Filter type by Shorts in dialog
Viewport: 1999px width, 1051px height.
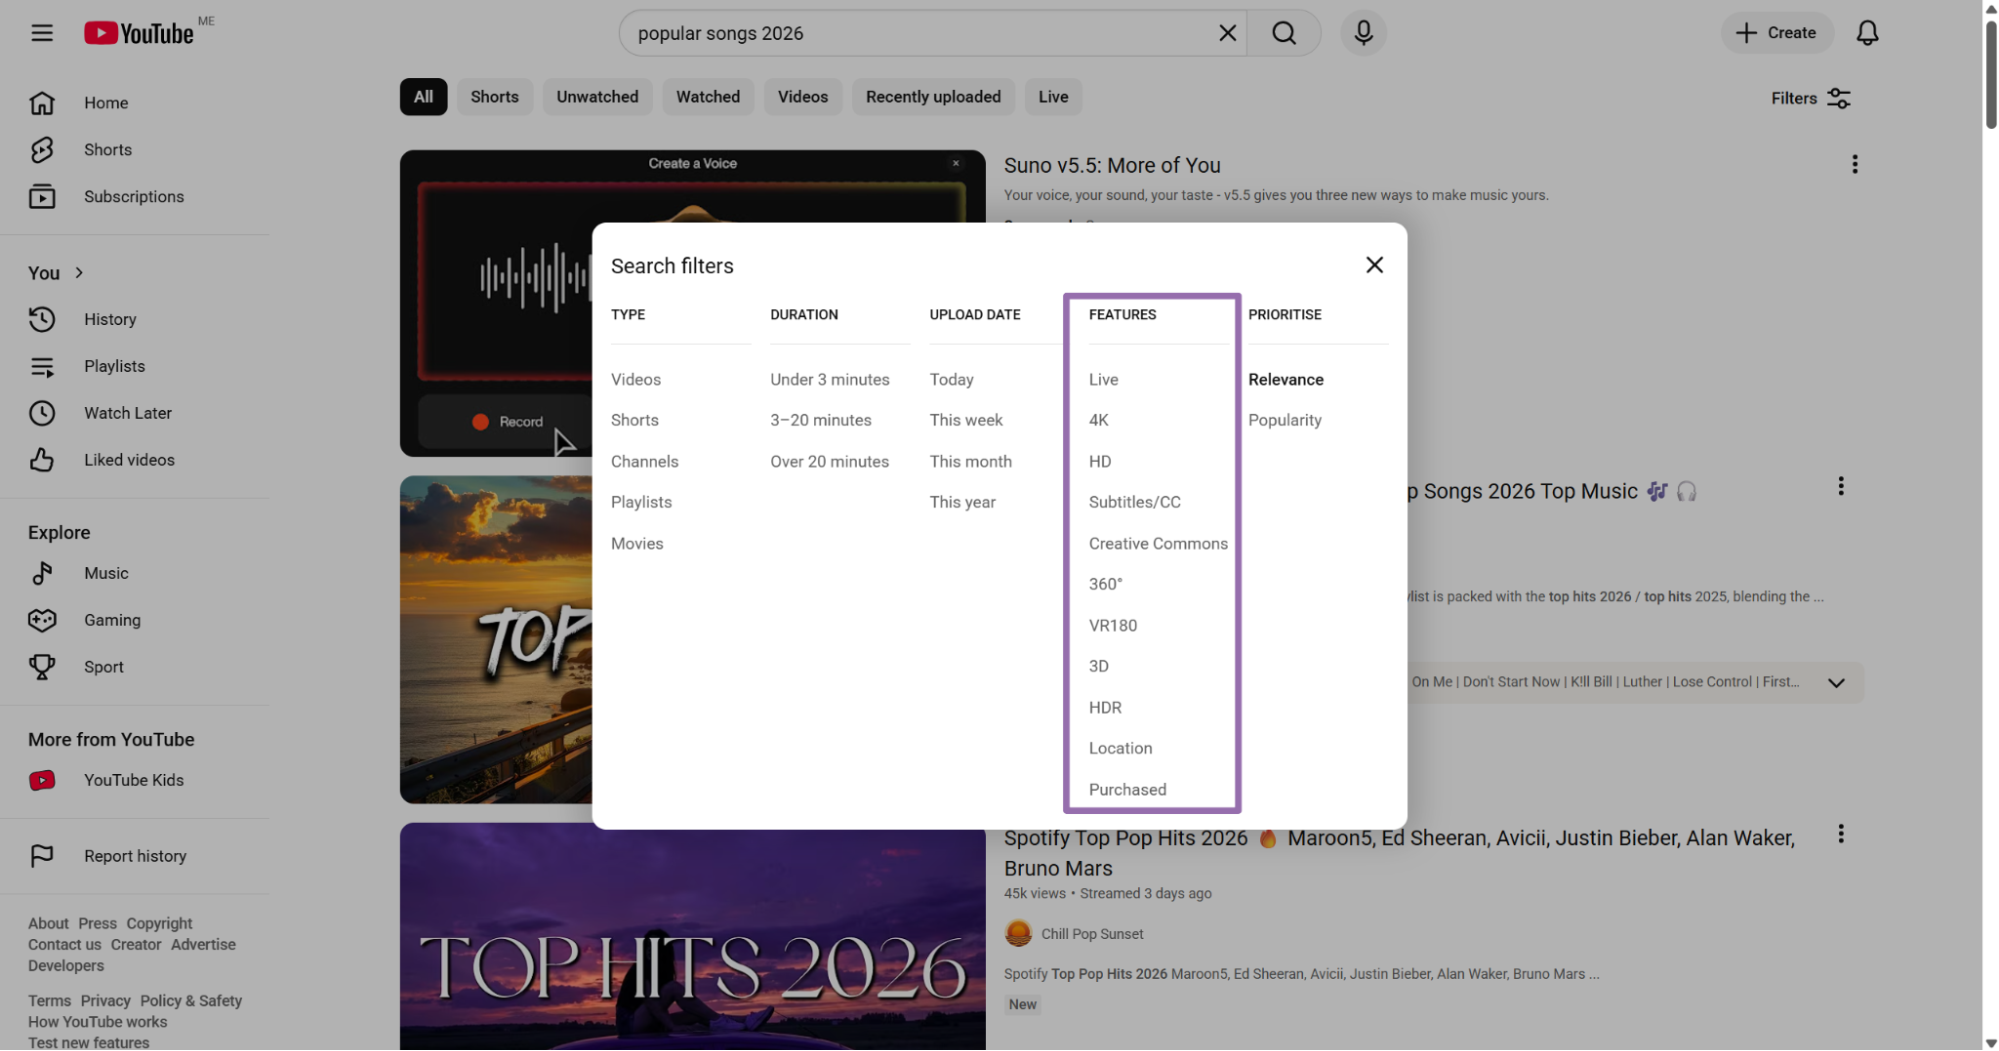click(635, 421)
